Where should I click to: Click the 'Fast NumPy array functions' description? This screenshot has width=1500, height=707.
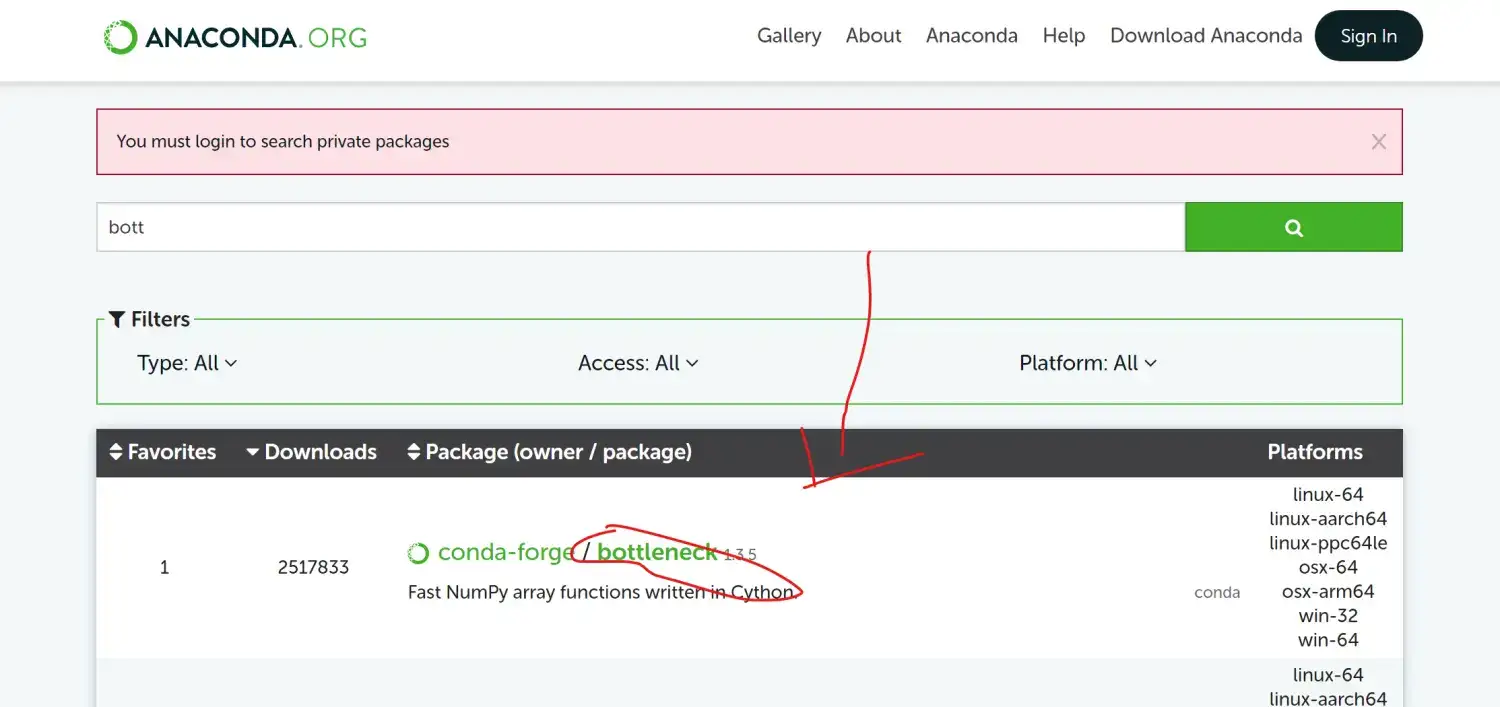coord(601,592)
